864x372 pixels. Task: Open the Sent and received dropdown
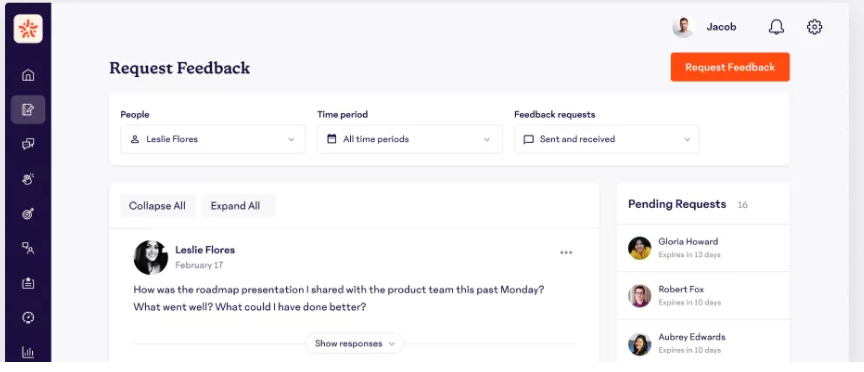click(x=607, y=139)
